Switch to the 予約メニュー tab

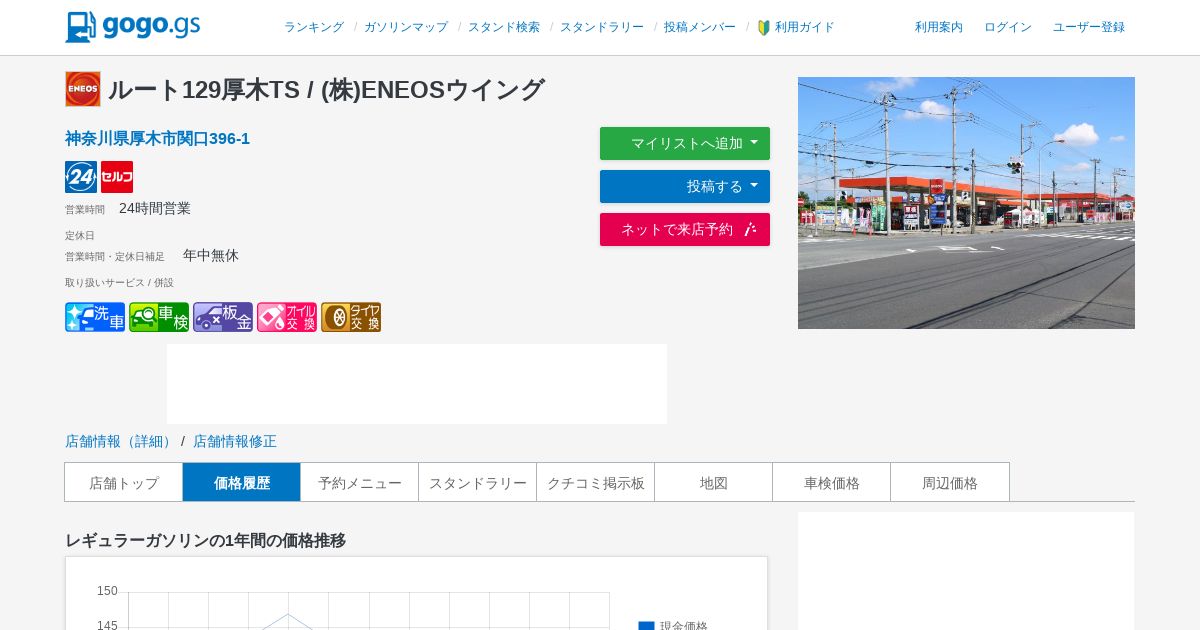point(360,482)
